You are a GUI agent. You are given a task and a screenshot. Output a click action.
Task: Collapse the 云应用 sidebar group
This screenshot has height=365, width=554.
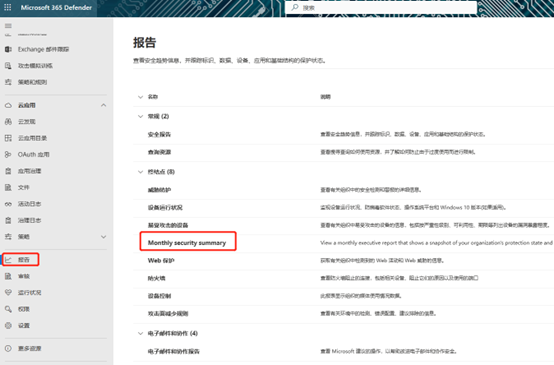pyautogui.click(x=103, y=105)
